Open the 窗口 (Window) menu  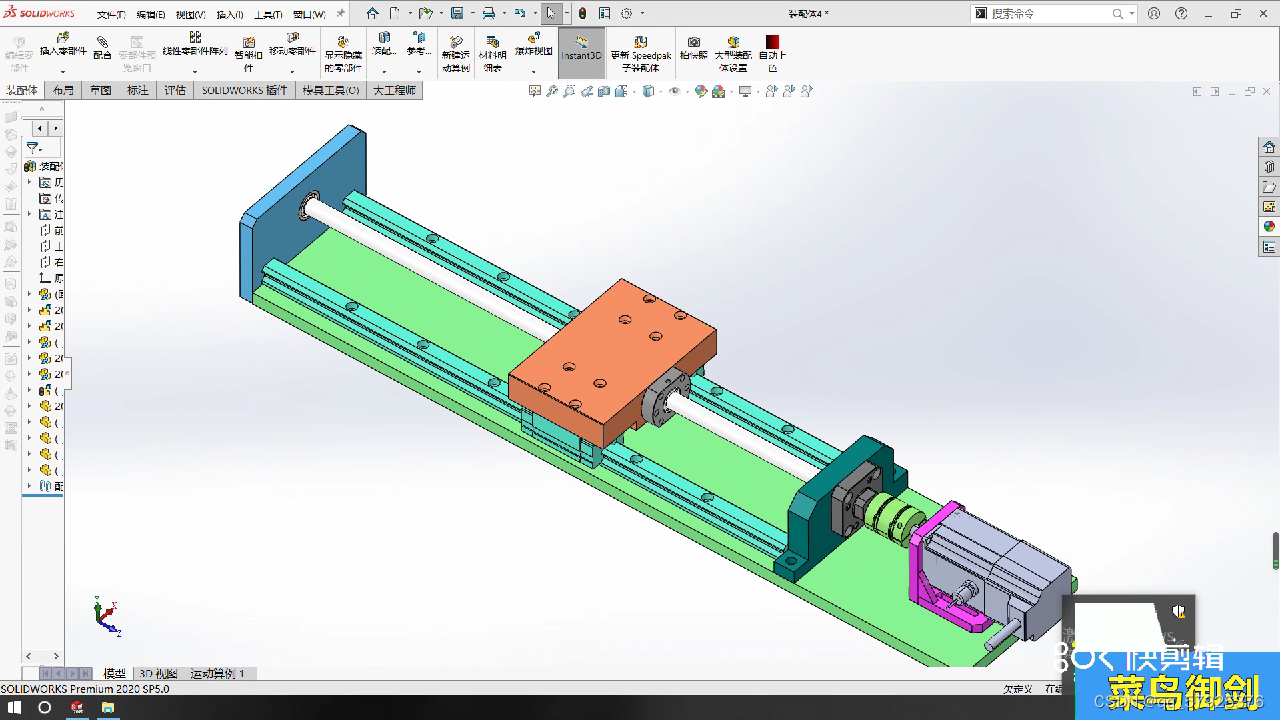tap(309, 15)
